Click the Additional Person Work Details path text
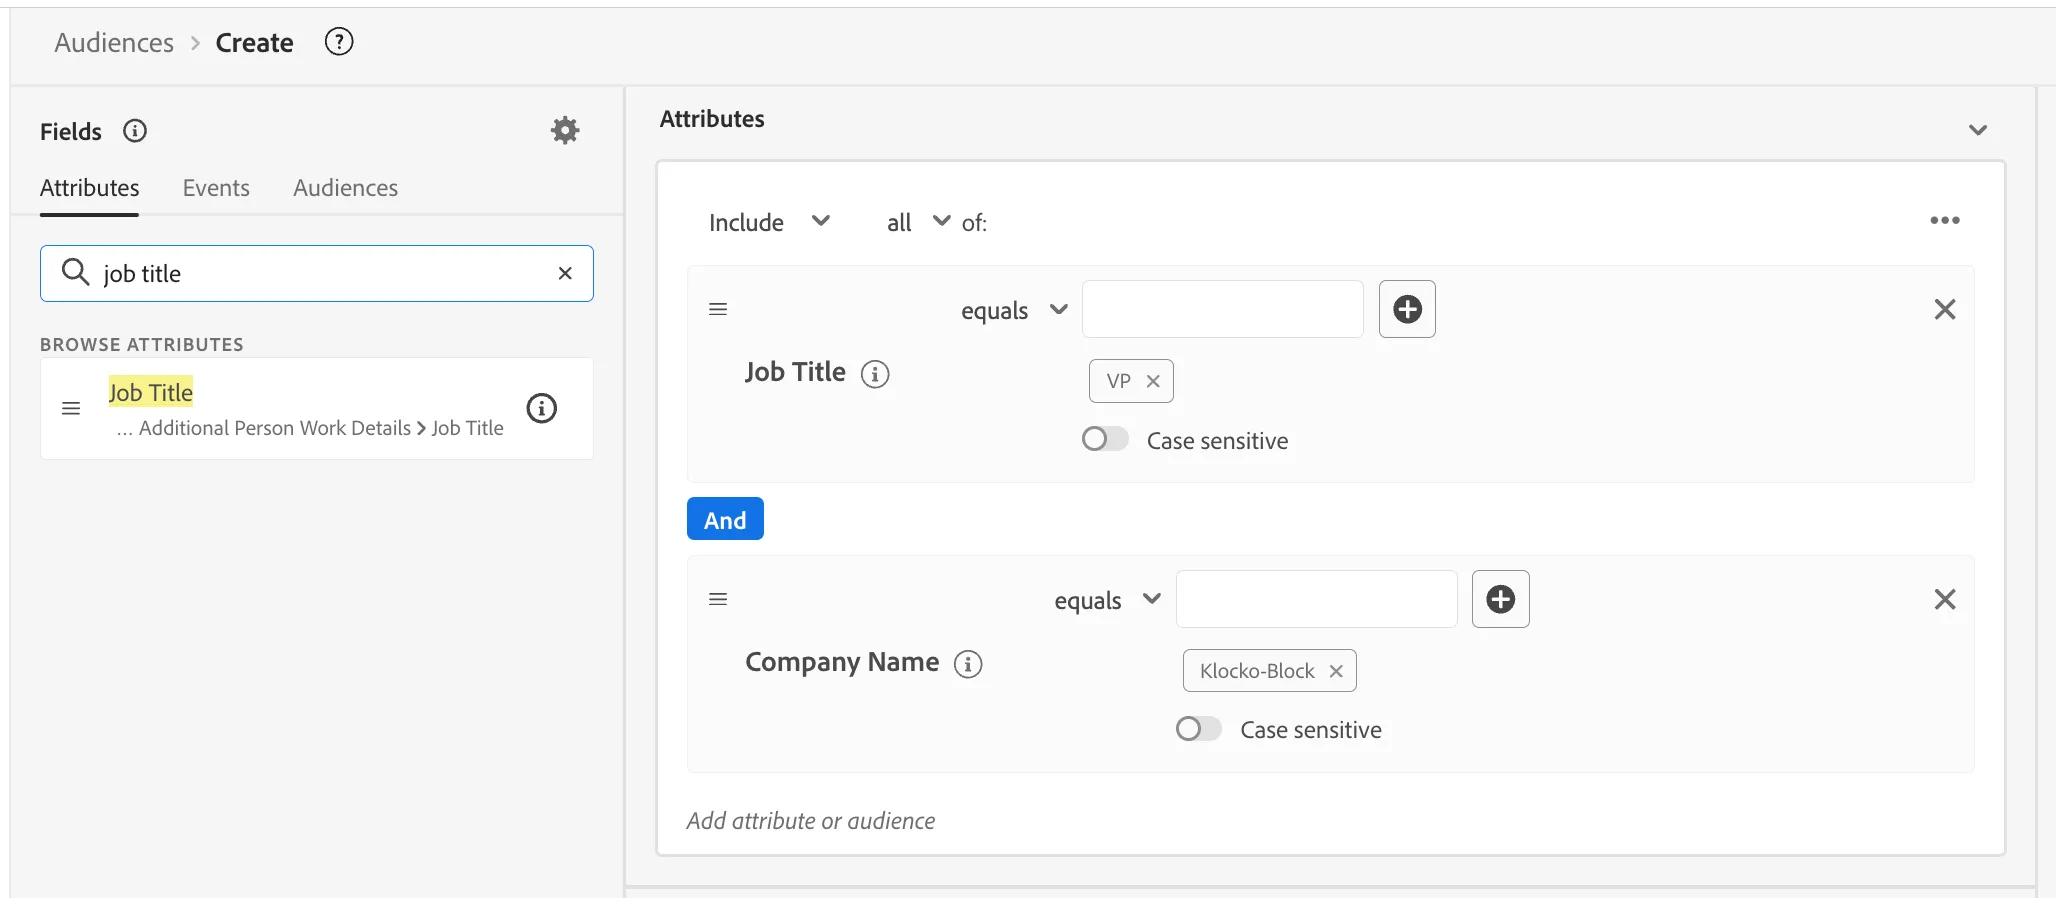 (x=275, y=428)
